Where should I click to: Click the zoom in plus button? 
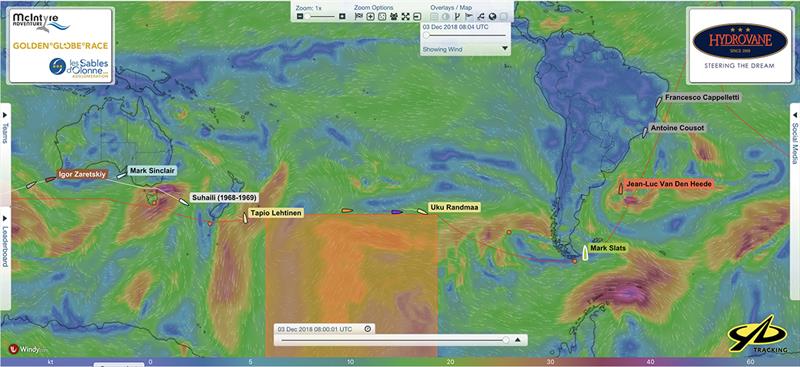(342, 16)
